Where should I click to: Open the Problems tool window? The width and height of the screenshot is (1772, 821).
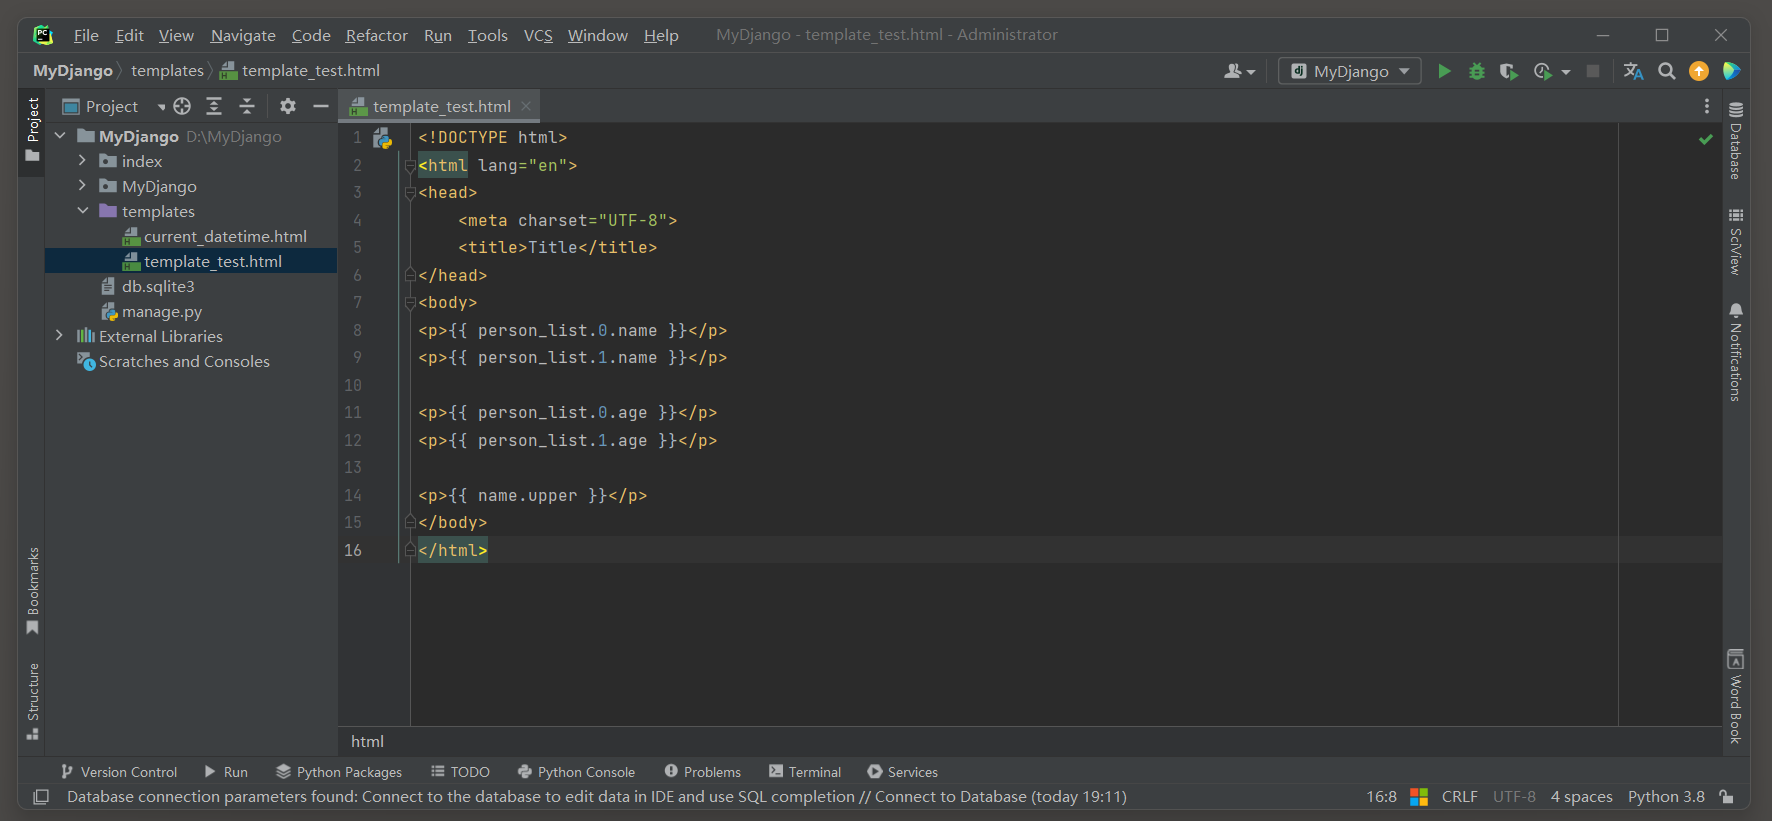click(702, 772)
